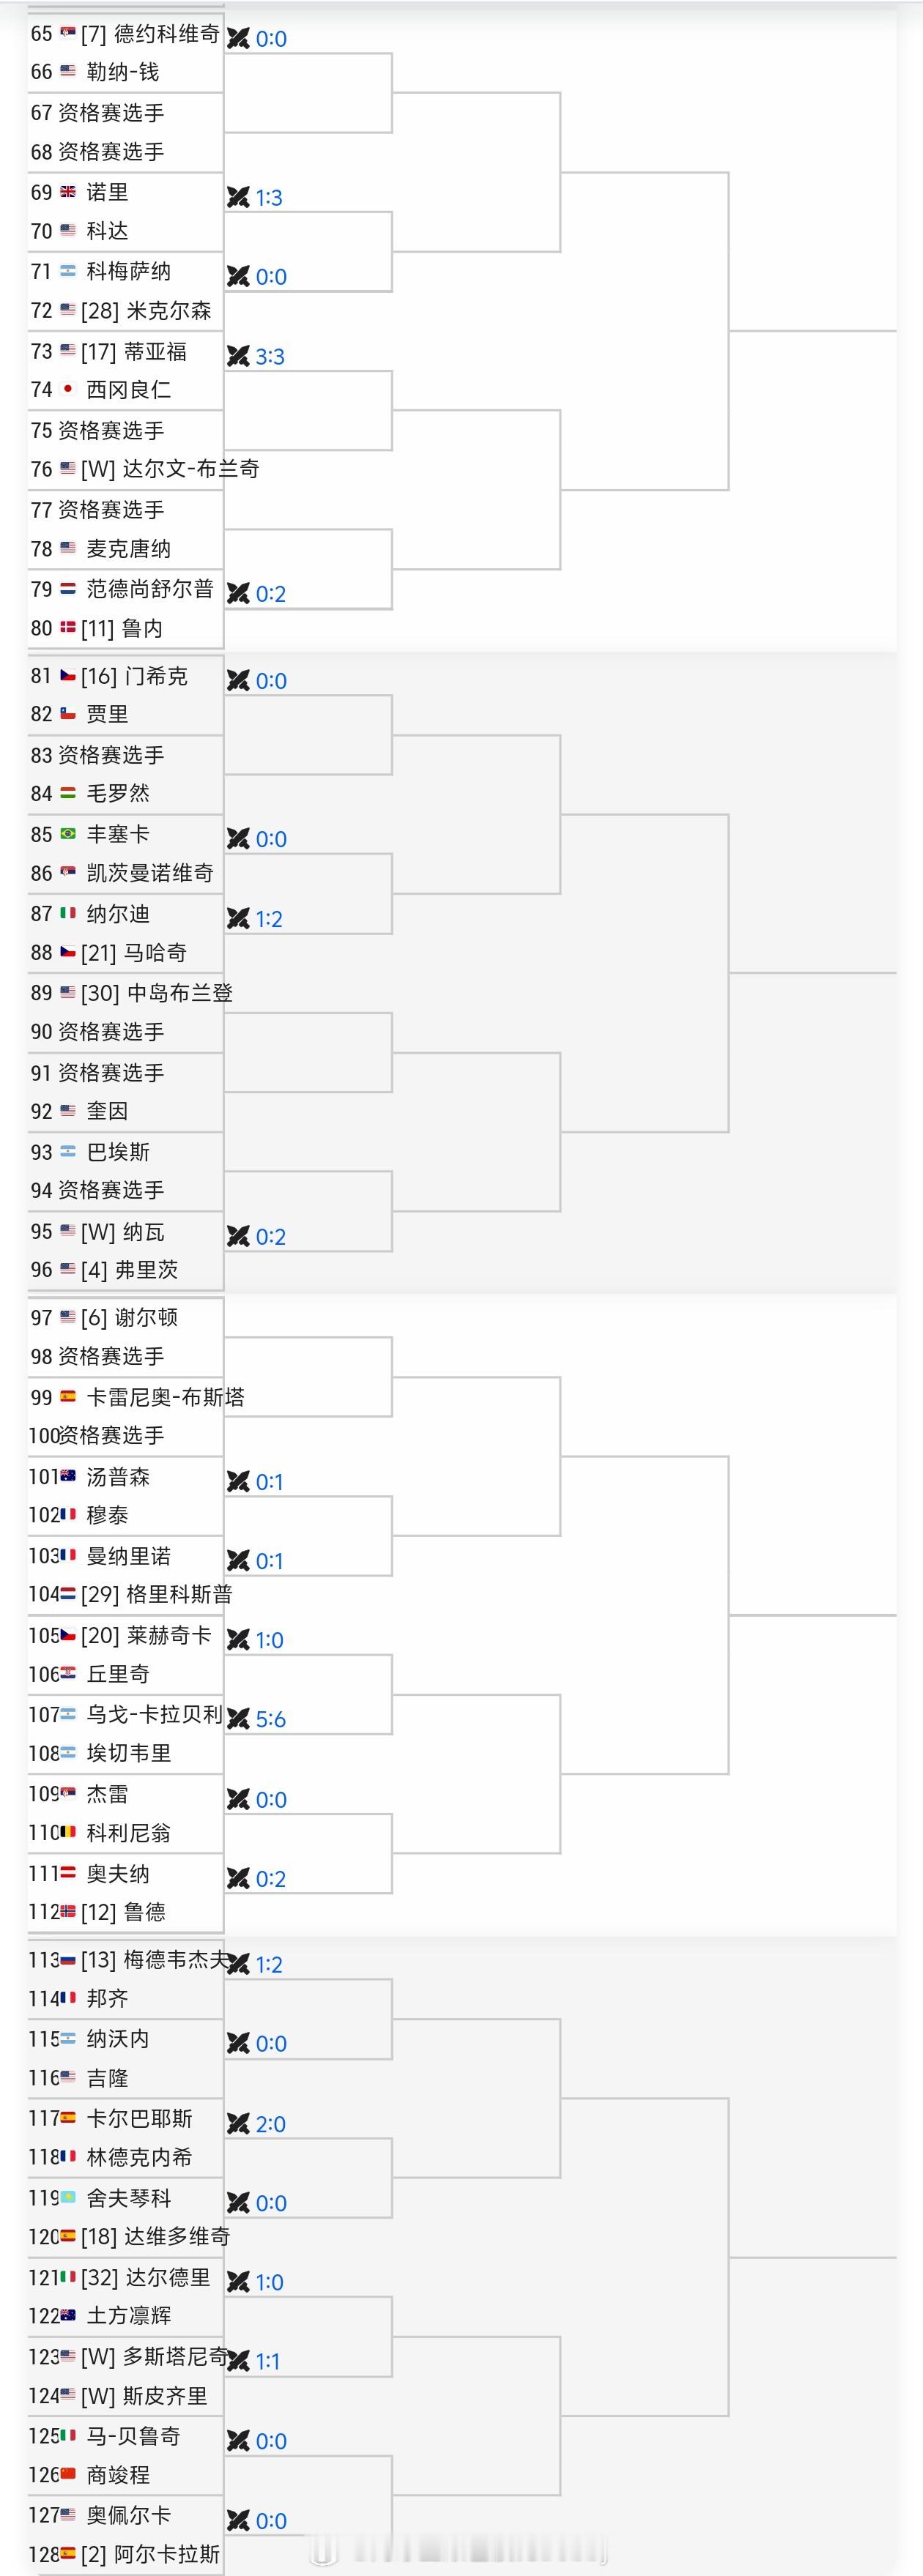Open the rackets icon next to the 1:1 score
923x2576 pixels.
click(x=238, y=2361)
